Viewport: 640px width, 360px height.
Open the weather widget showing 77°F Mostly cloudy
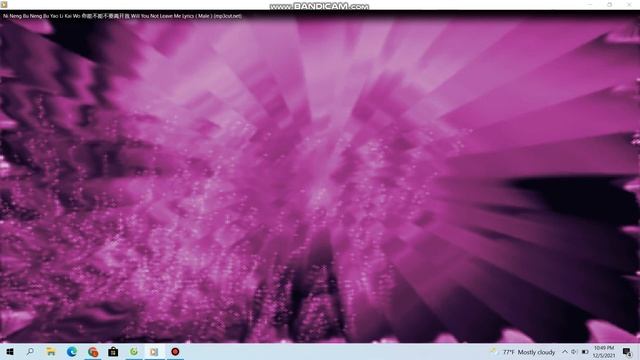tap(523, 352)
